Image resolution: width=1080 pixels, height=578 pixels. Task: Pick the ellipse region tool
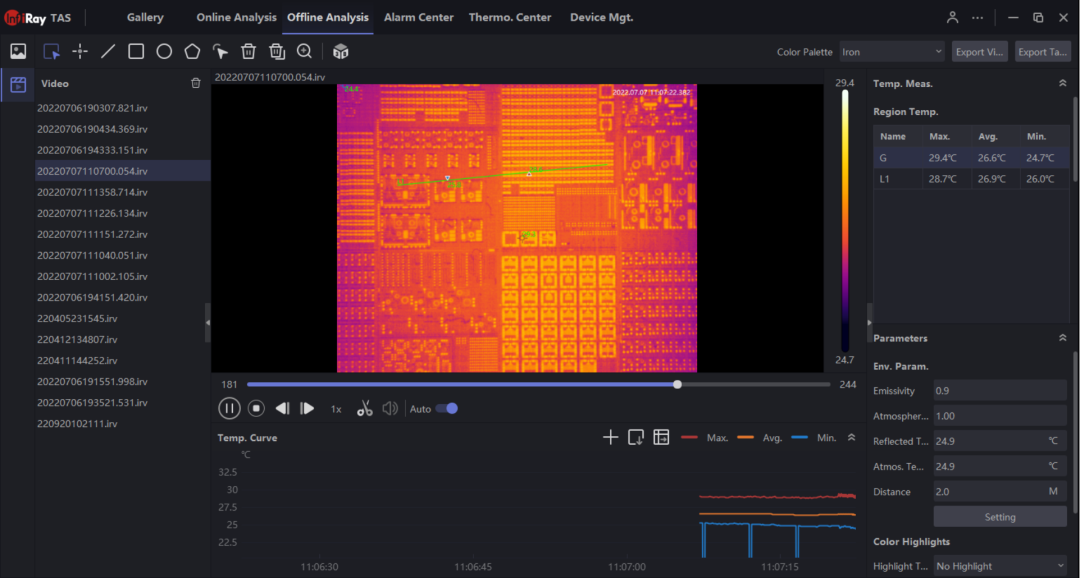(164, 51)
